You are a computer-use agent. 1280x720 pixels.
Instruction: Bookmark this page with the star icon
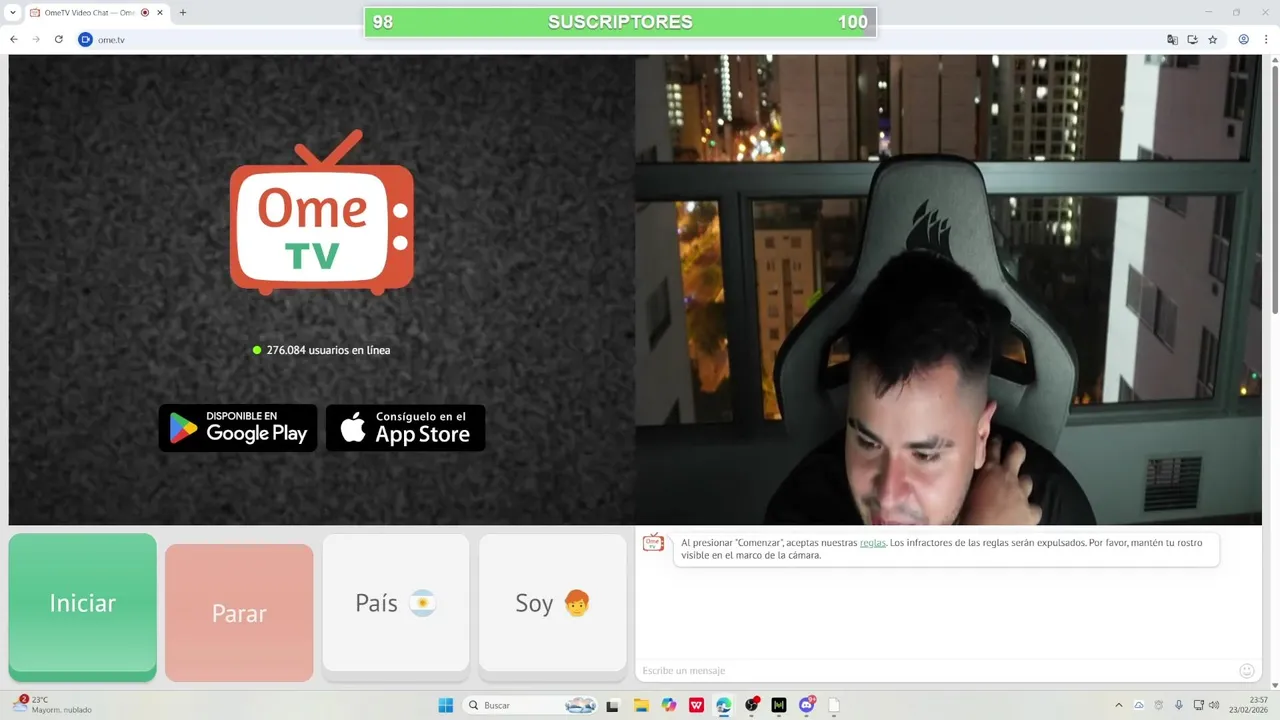pyautogui.click(x=1213, y=39)
